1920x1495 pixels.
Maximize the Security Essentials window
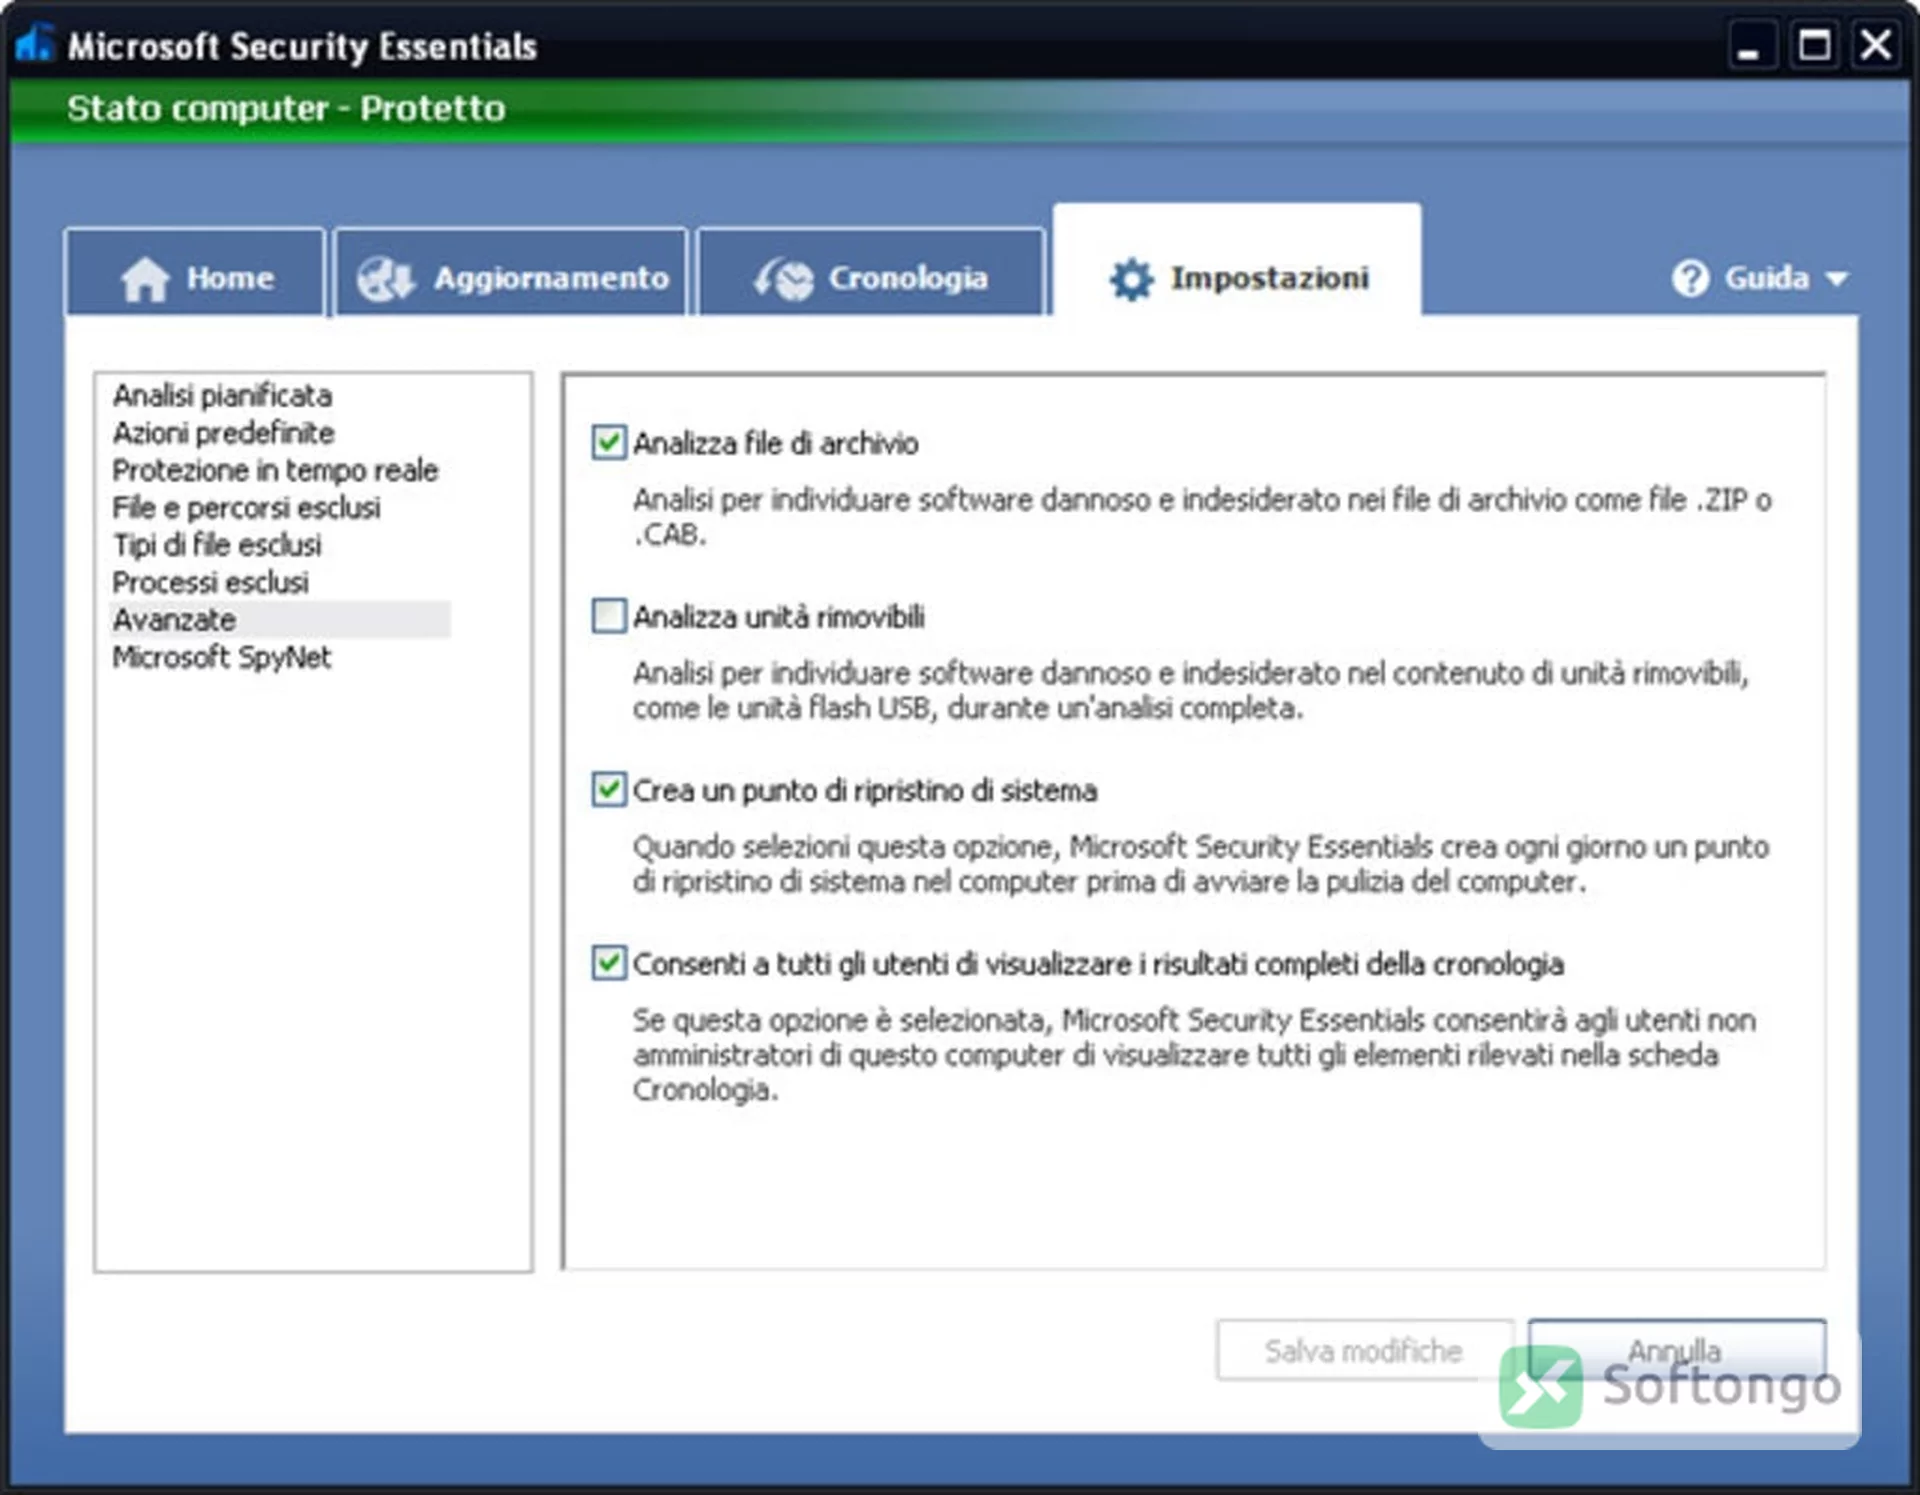tap(1814, 45)
